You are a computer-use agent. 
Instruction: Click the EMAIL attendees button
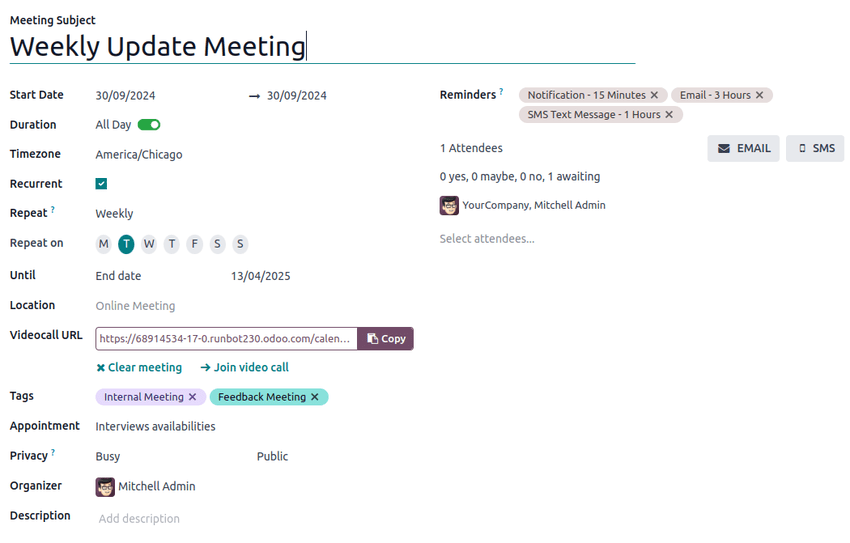743,148
